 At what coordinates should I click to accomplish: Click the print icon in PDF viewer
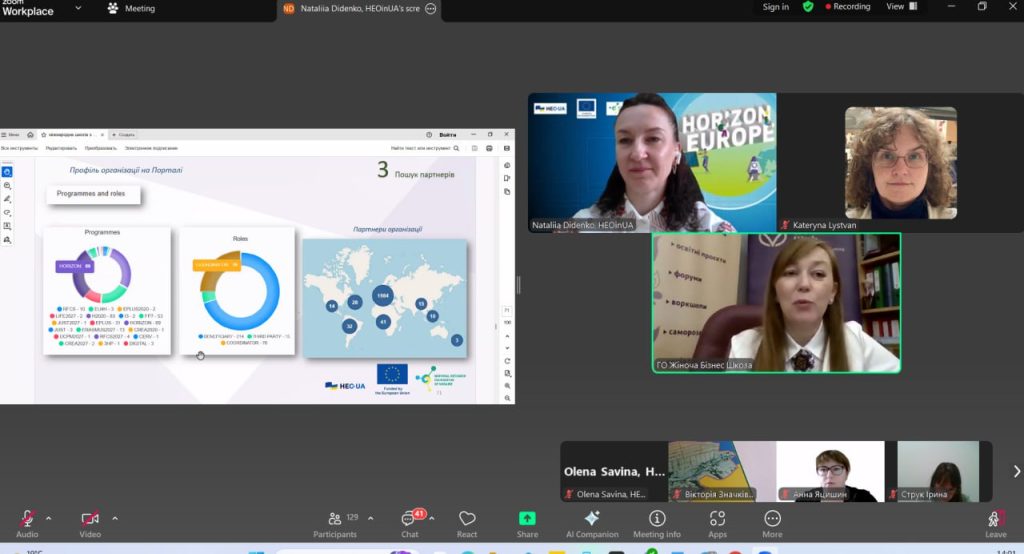(x=489, y=148)
